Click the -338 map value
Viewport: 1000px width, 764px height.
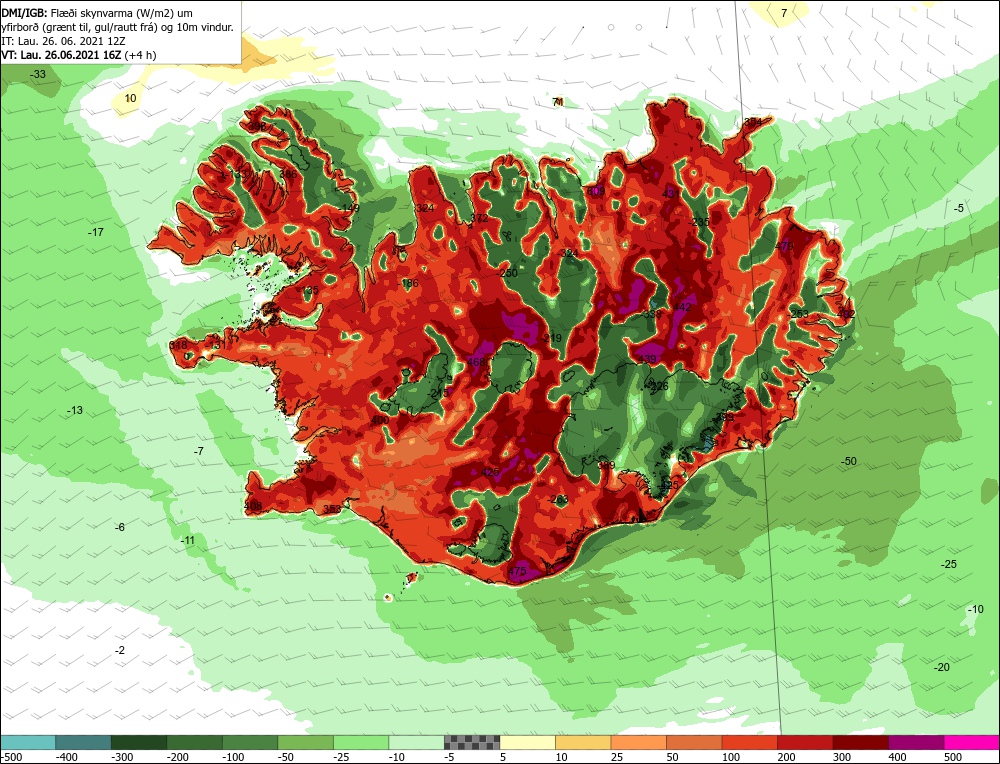point(652,314)
